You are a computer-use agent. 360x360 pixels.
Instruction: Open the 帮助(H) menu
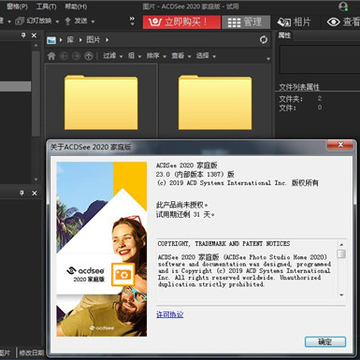click(x=76, y=6)
